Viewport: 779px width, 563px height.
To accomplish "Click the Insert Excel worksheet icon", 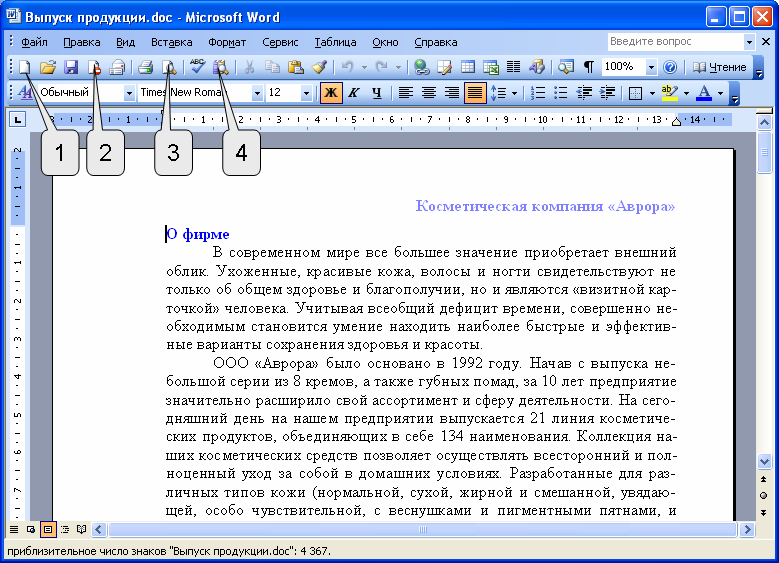I will point(491,67).
